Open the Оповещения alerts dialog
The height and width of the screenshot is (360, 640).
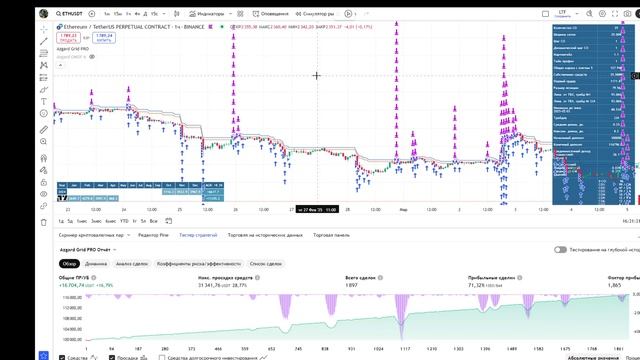pos(270,13)
